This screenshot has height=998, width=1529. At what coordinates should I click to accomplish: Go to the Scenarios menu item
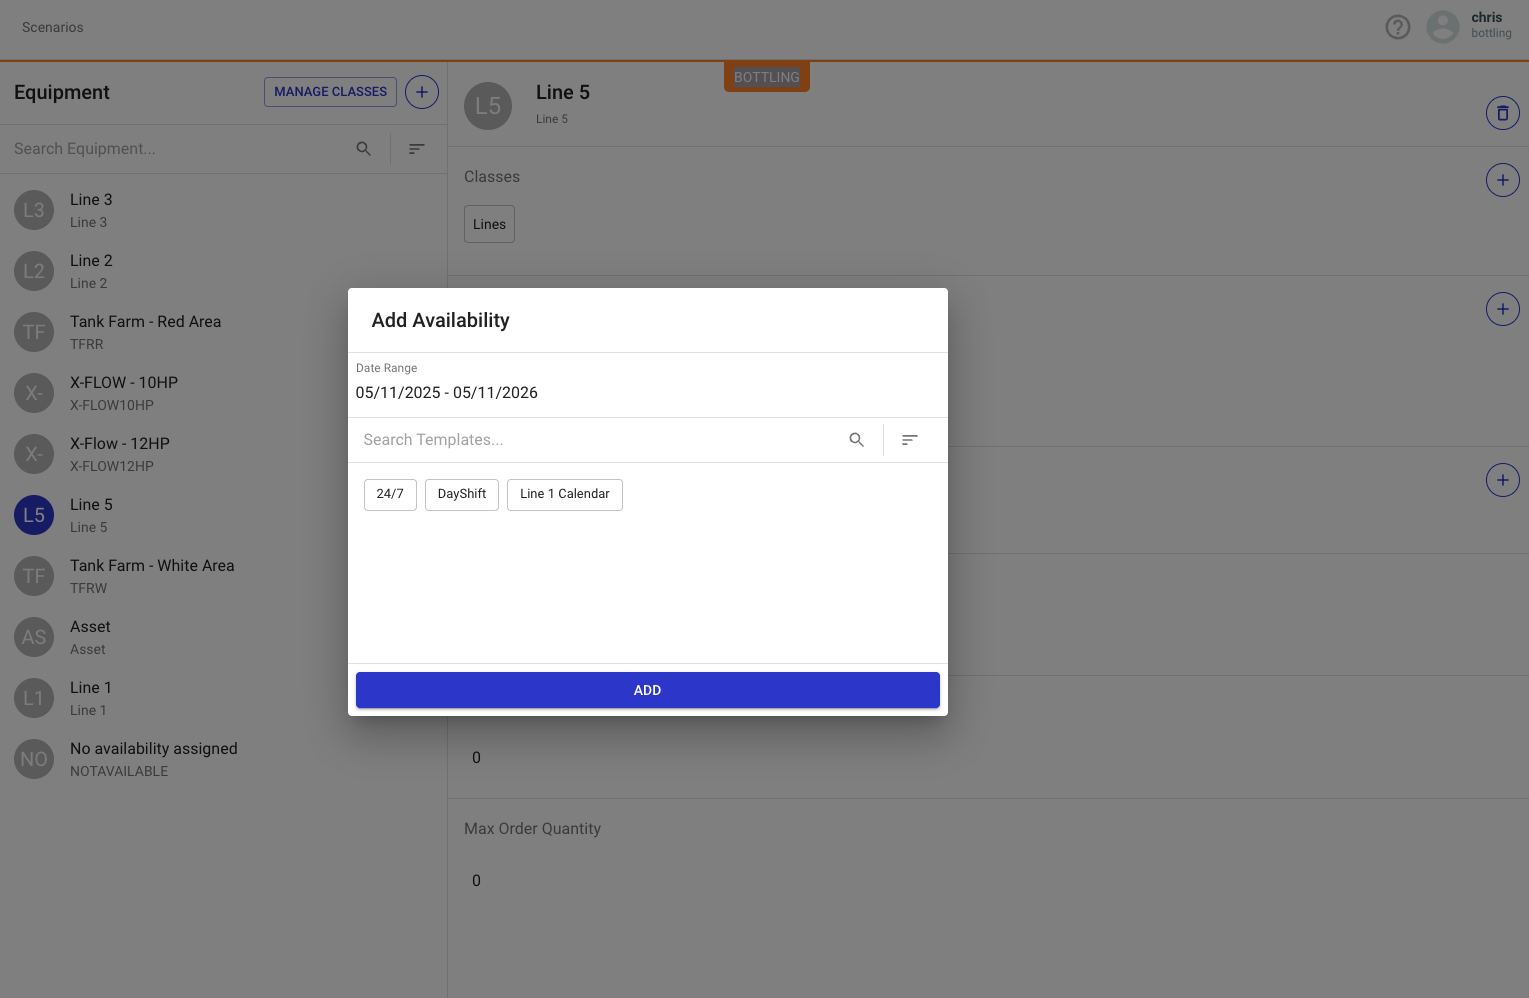point(53,27)
